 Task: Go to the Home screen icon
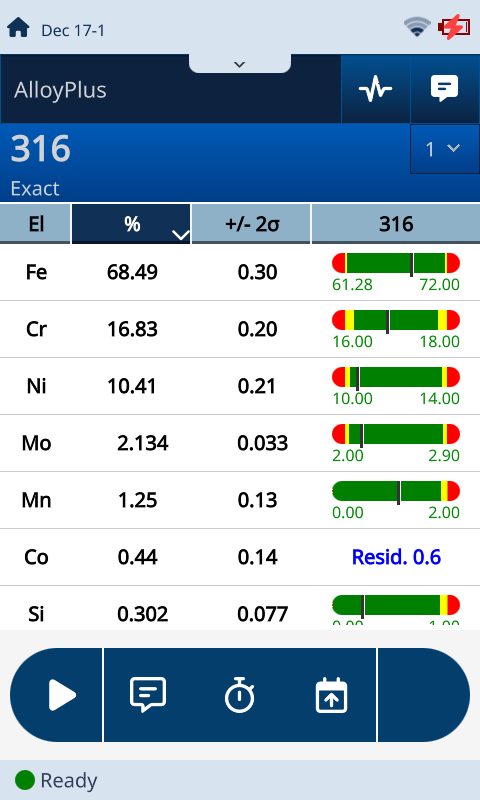pos(18,28)
